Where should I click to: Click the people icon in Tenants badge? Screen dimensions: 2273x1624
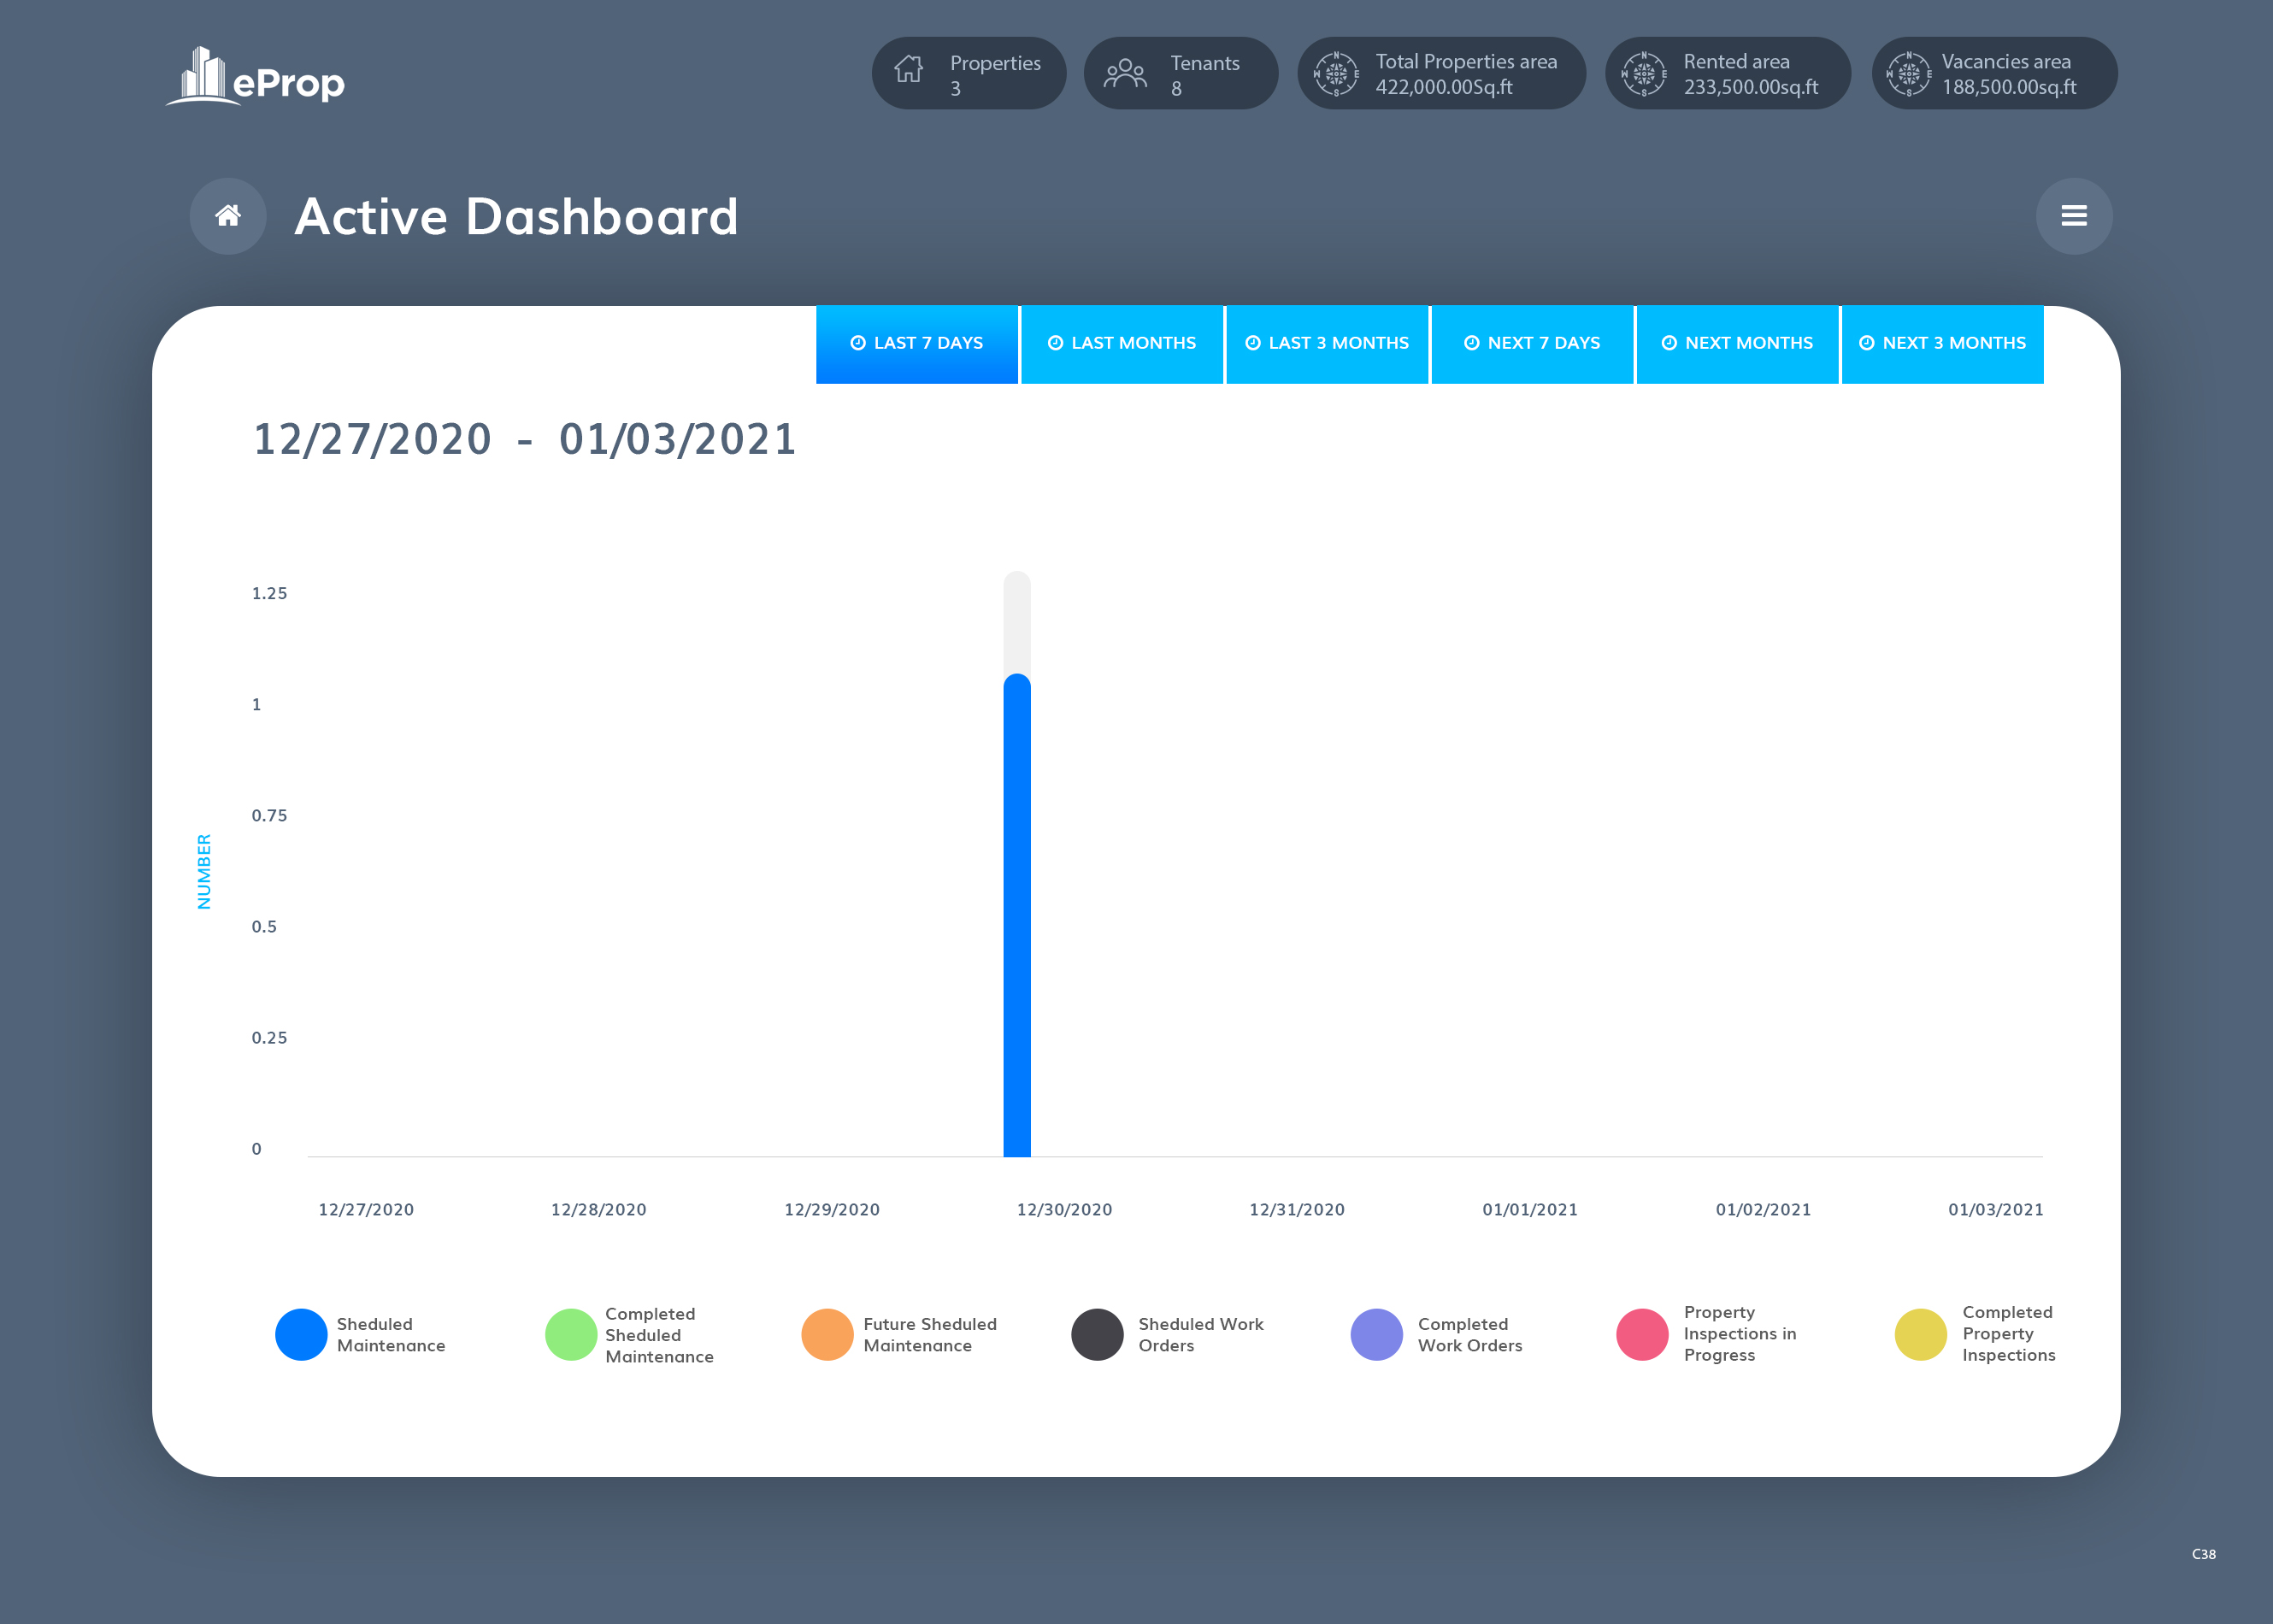click(1125, 73)
